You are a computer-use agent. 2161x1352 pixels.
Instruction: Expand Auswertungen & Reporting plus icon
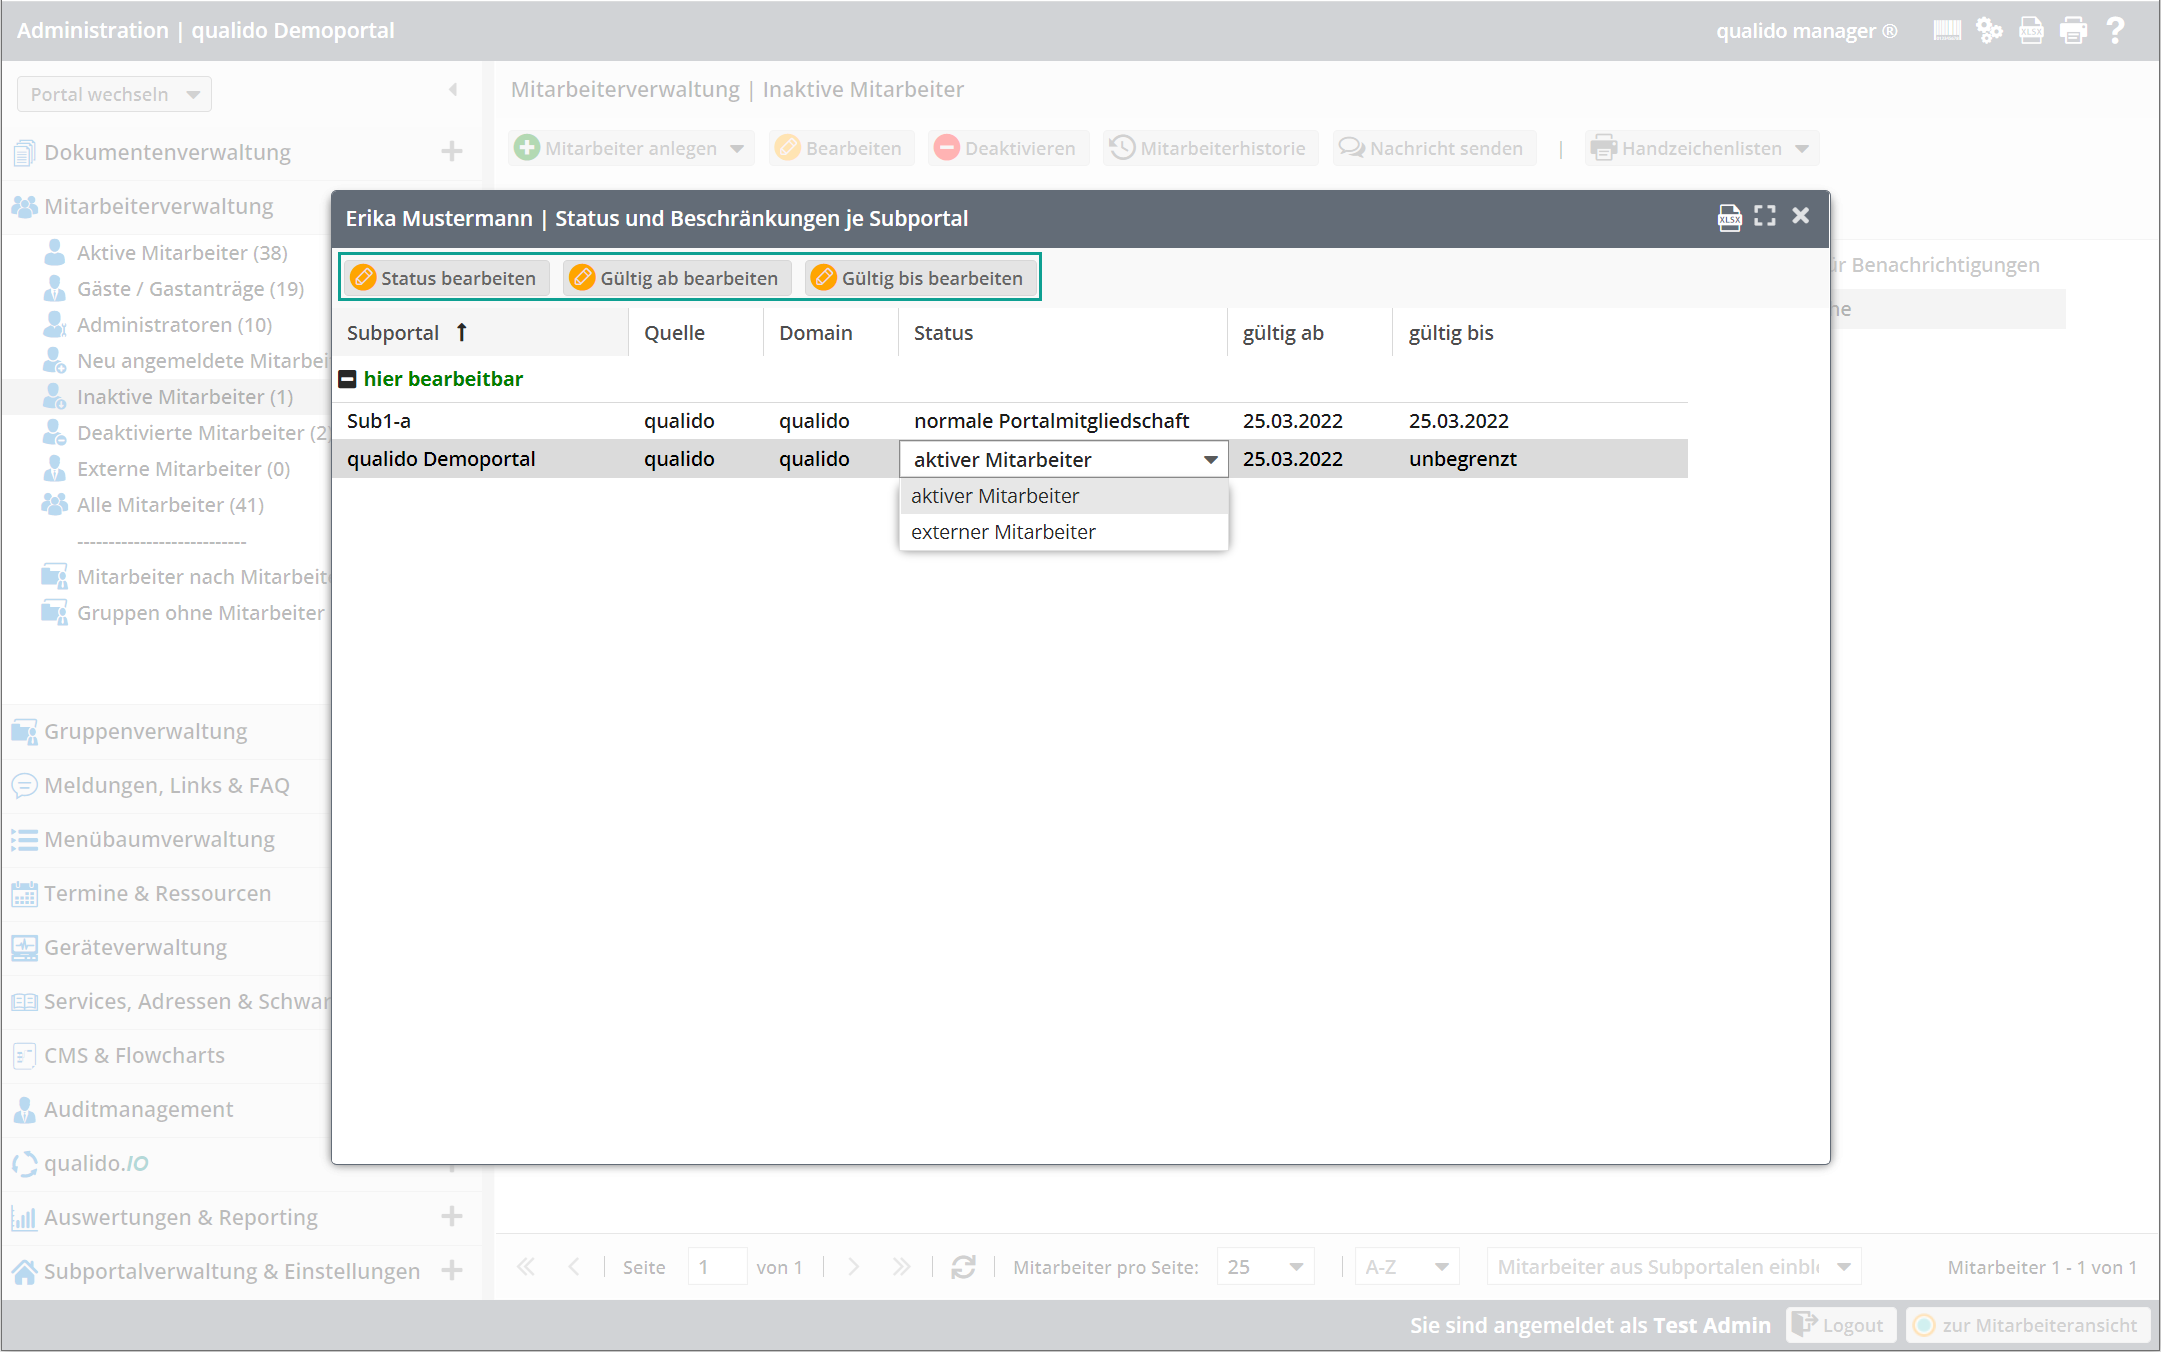coord(452,1216)
